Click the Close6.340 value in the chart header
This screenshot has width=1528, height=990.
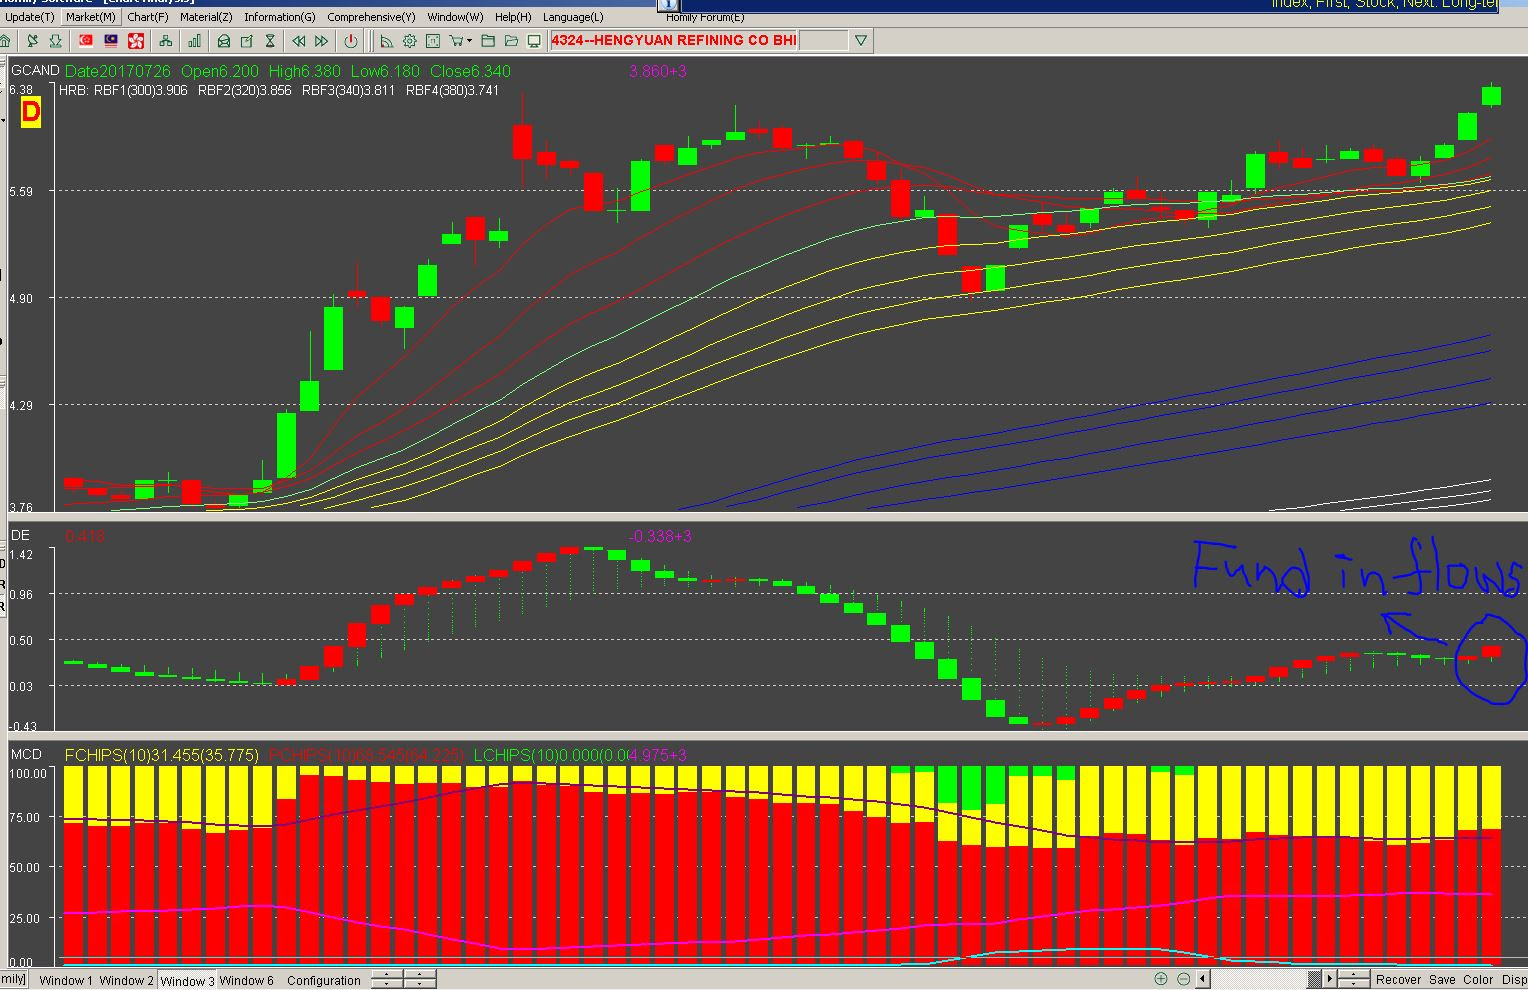470,71
